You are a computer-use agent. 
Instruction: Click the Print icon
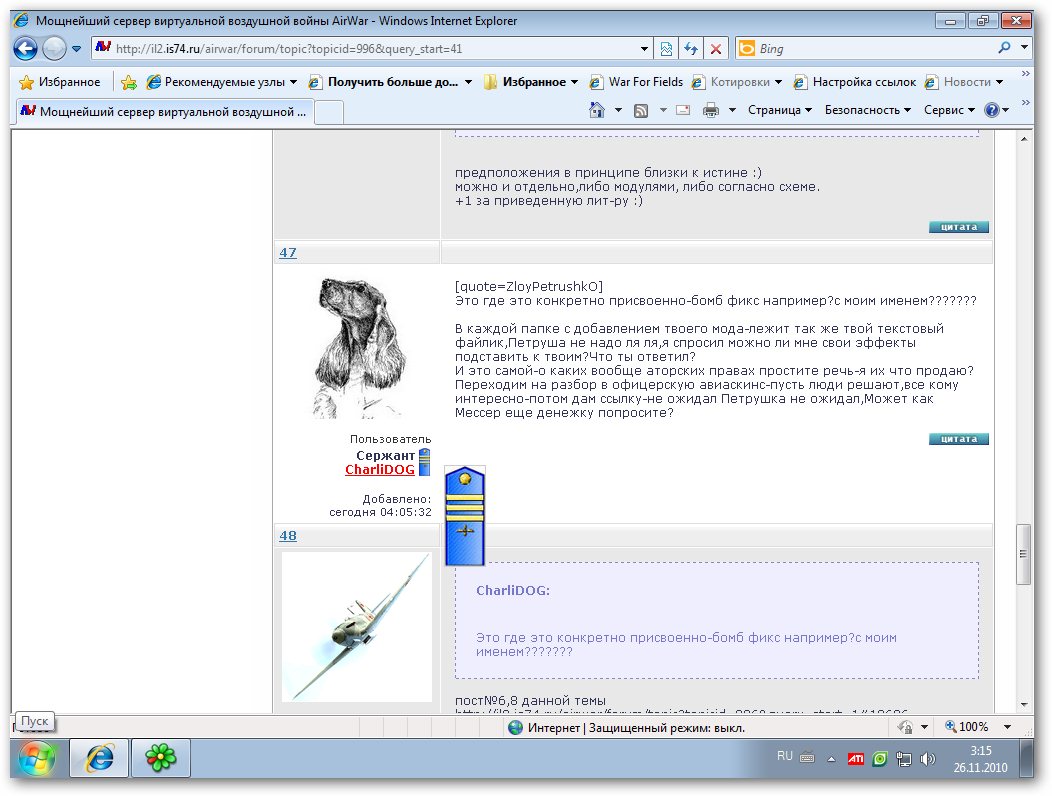[711, 110]
